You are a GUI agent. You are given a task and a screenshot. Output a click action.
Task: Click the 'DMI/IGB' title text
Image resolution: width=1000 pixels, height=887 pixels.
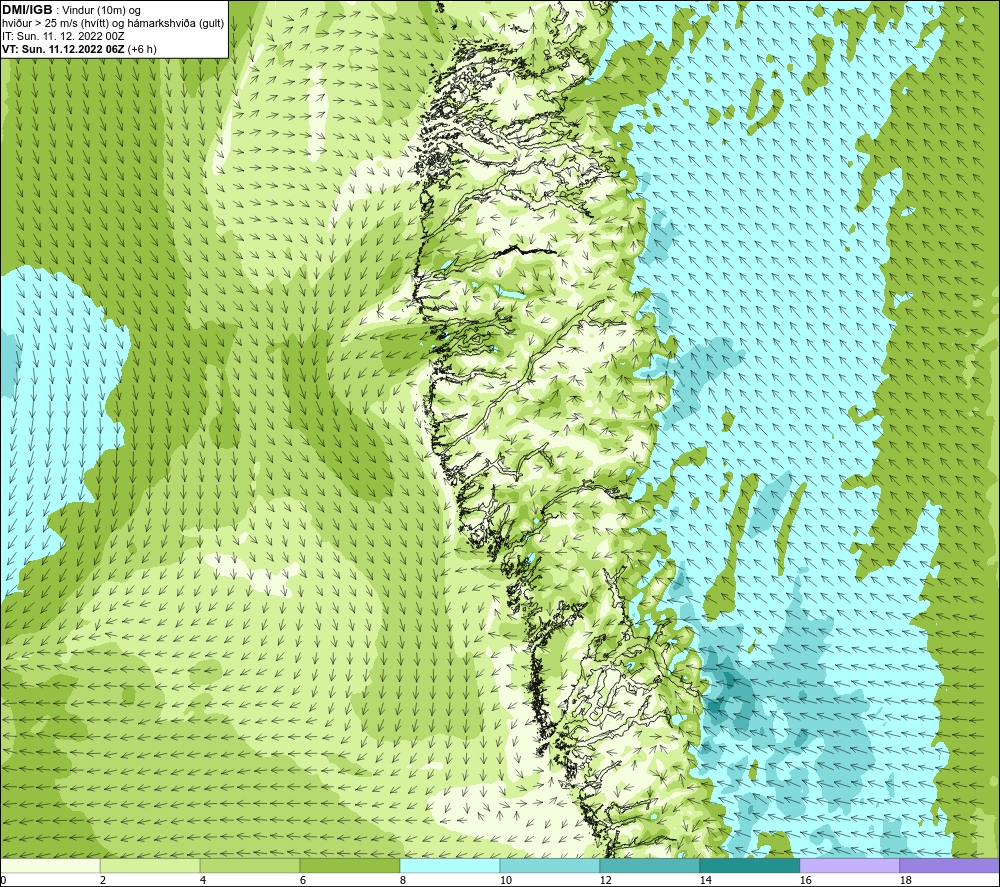pos(27,10)
